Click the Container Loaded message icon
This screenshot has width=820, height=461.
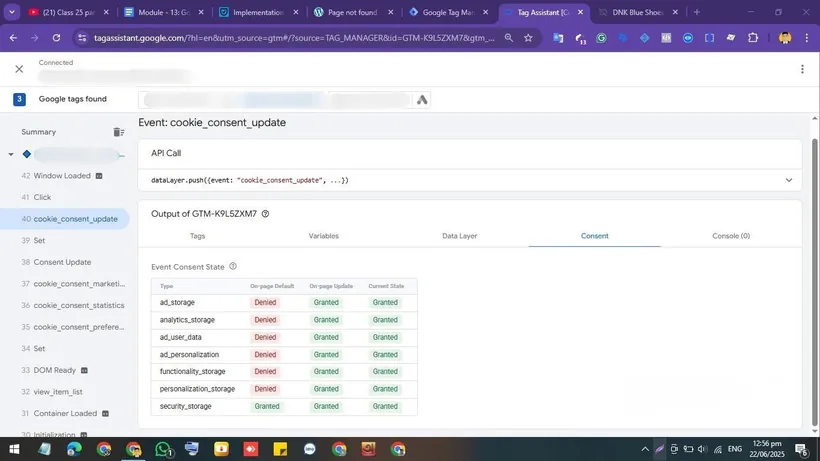coord(105,413)
